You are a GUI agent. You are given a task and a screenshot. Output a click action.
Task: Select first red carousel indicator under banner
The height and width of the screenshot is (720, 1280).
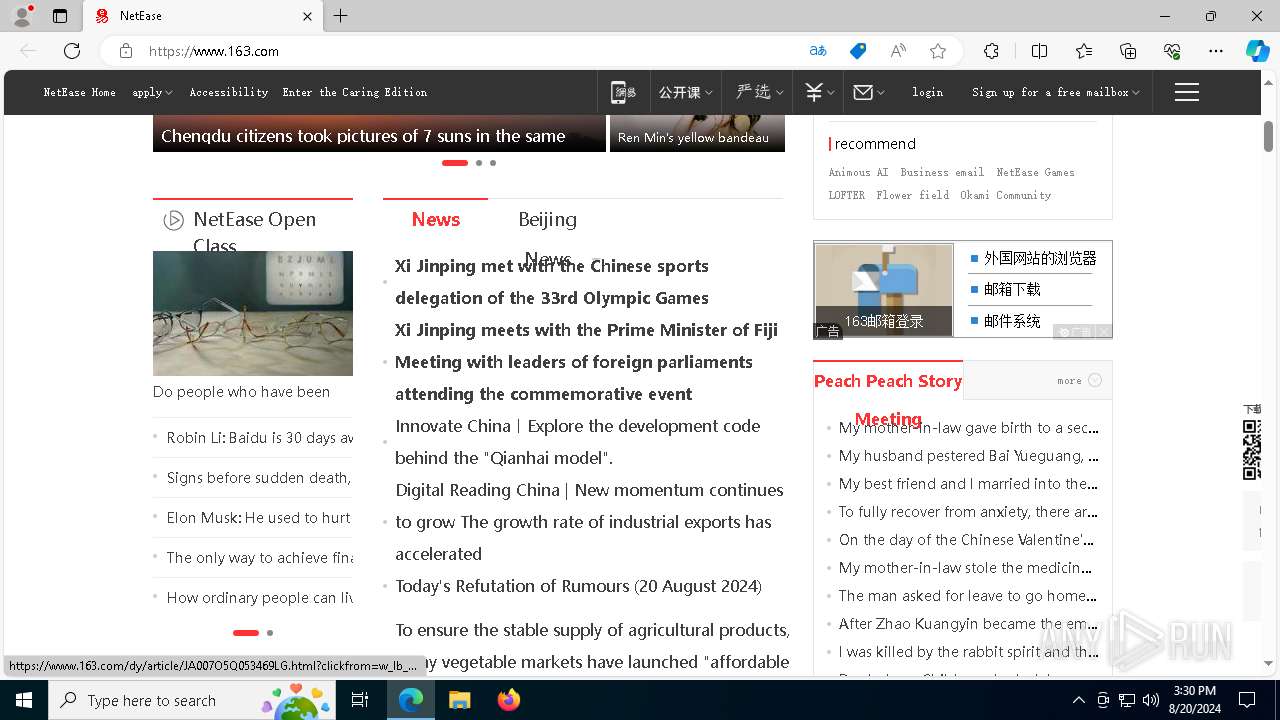pos(455,162)
